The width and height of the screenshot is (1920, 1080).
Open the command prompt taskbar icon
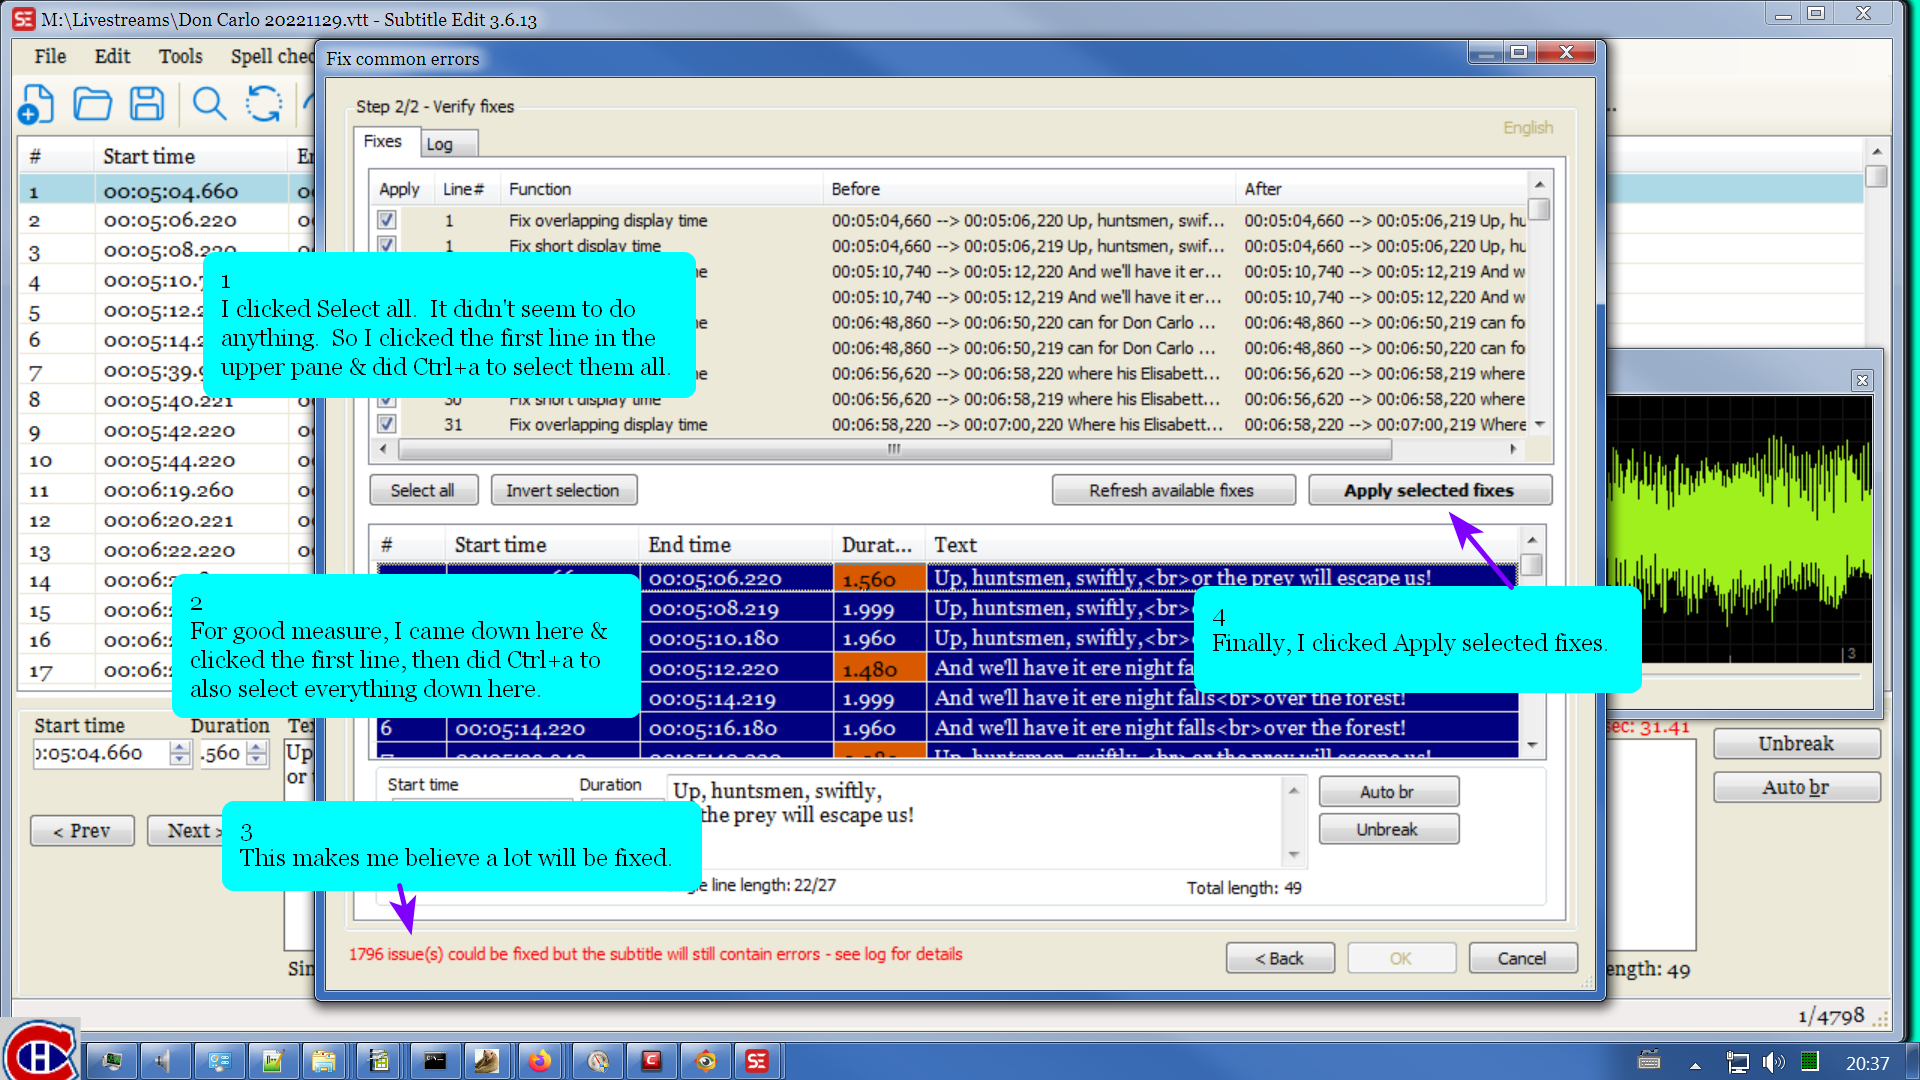(x=434, y=1061)
